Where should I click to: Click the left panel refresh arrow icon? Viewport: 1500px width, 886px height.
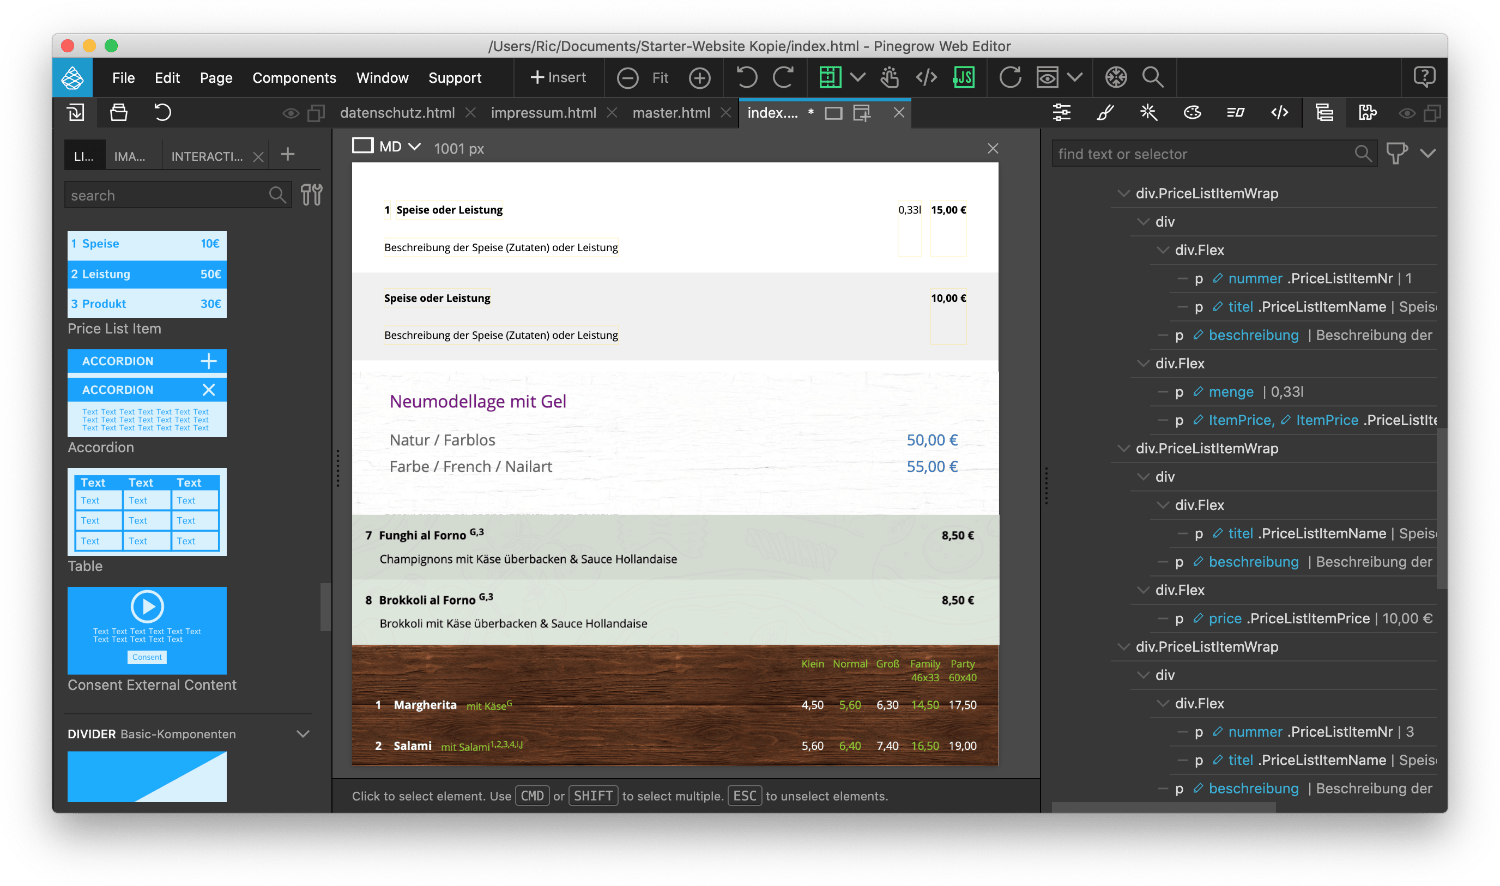[162, 112]
